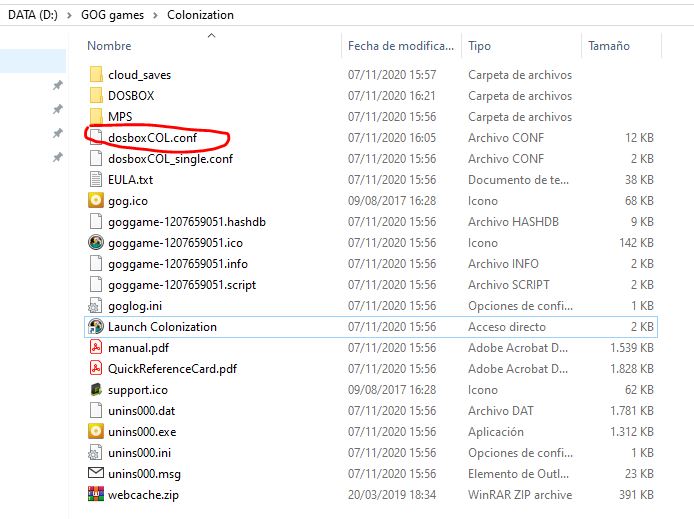Select the Launch Colonization shortcut name
Viewport: 694px width, 519px height.
[x=162, y=327]
